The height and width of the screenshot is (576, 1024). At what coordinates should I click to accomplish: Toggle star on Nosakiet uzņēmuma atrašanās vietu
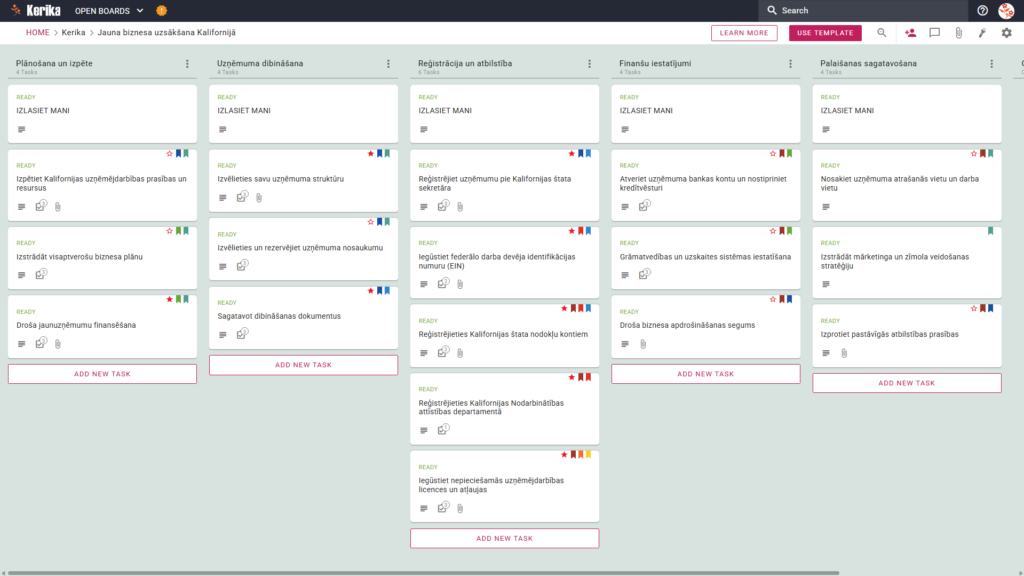(x=974, y=153)
